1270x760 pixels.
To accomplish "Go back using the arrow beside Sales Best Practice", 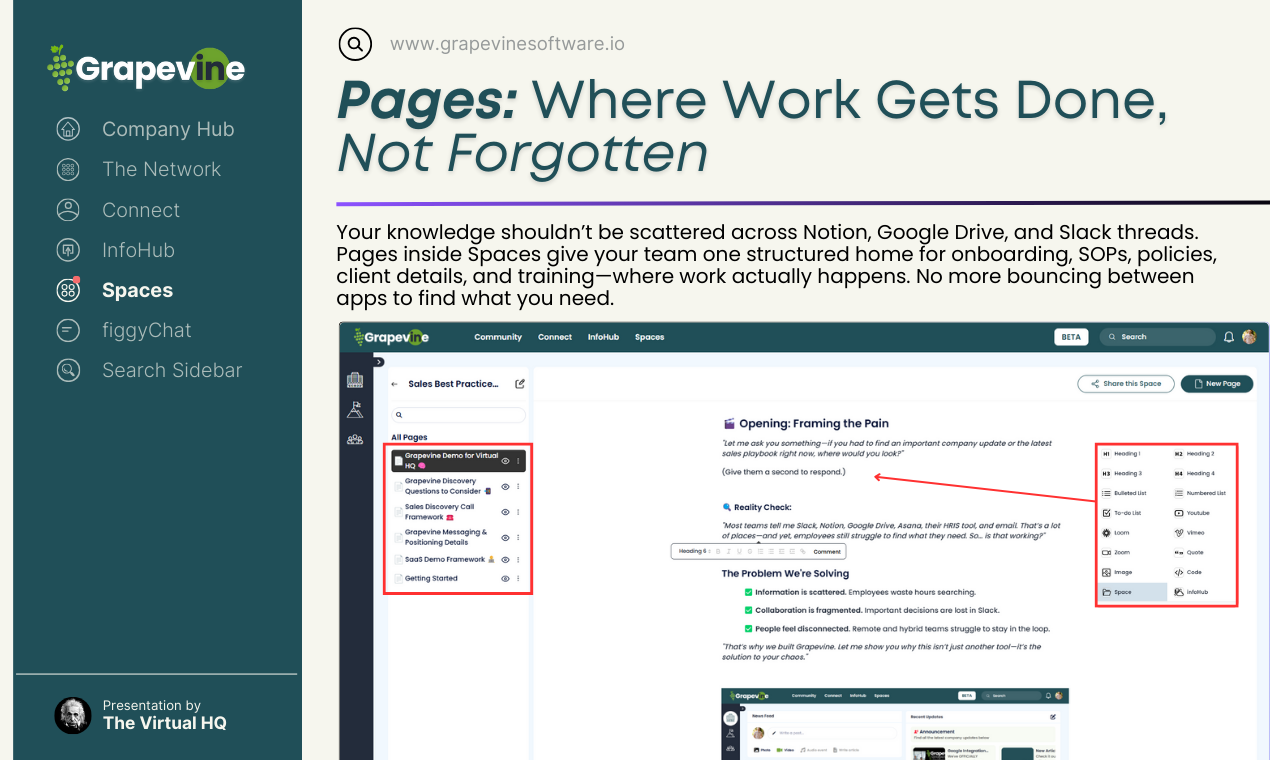I will tap(395, 384).
